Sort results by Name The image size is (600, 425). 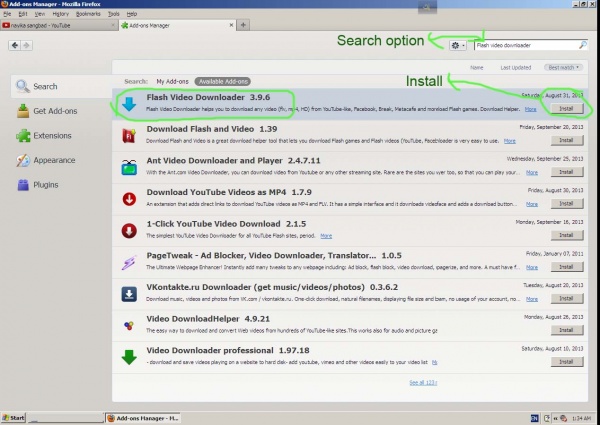(476, 68)
